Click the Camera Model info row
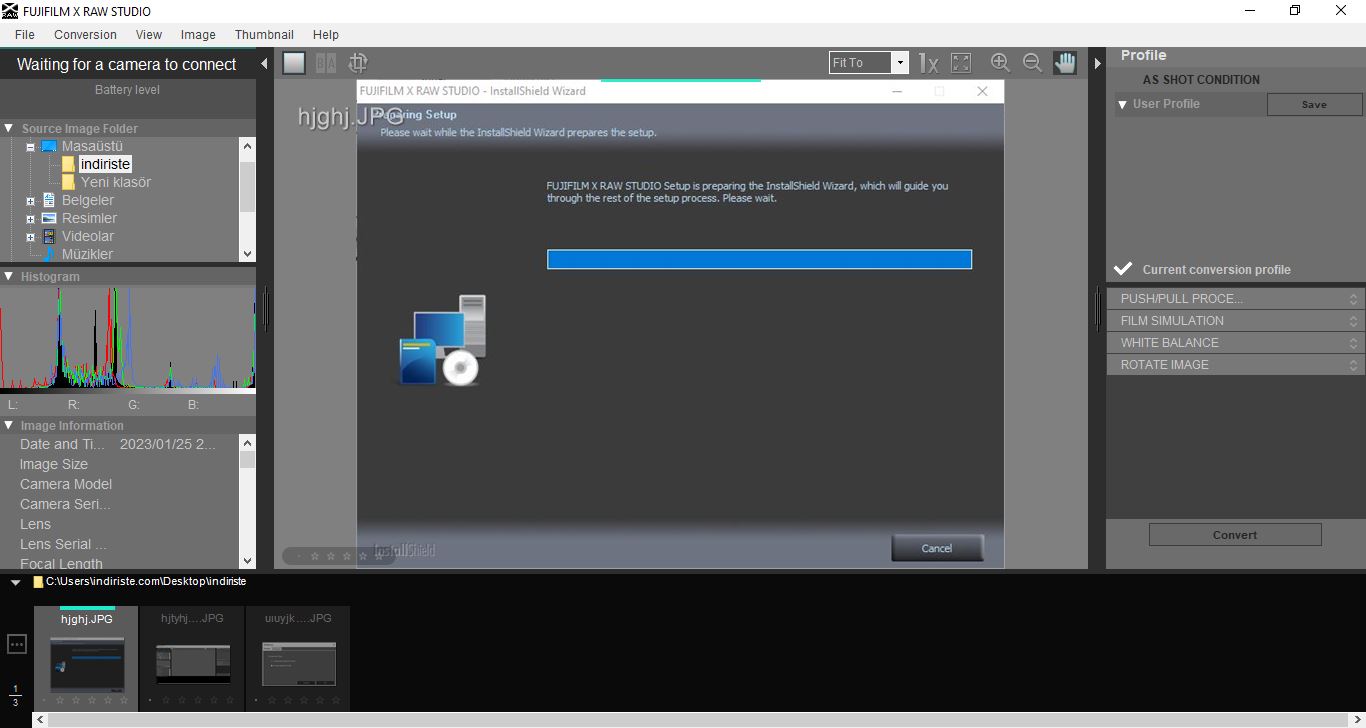This screenshot has width=1366, height=728. pos(120,484)
